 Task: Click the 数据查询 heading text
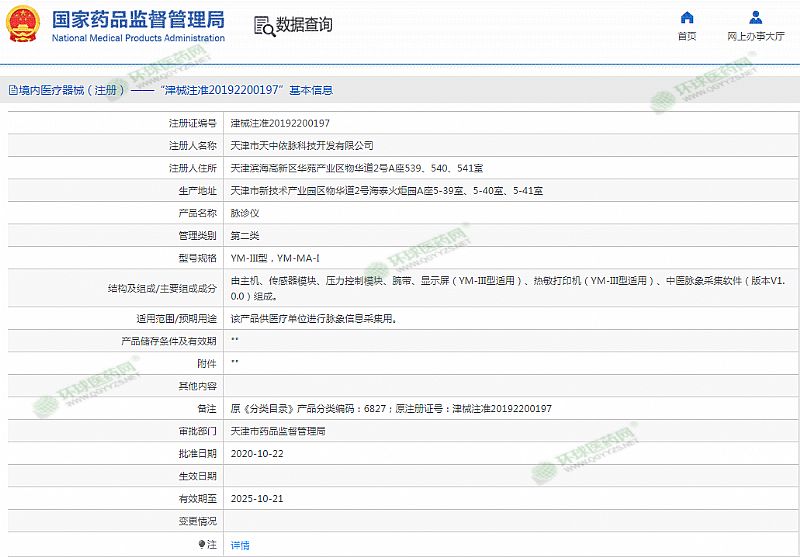click(x=304, y=25)
